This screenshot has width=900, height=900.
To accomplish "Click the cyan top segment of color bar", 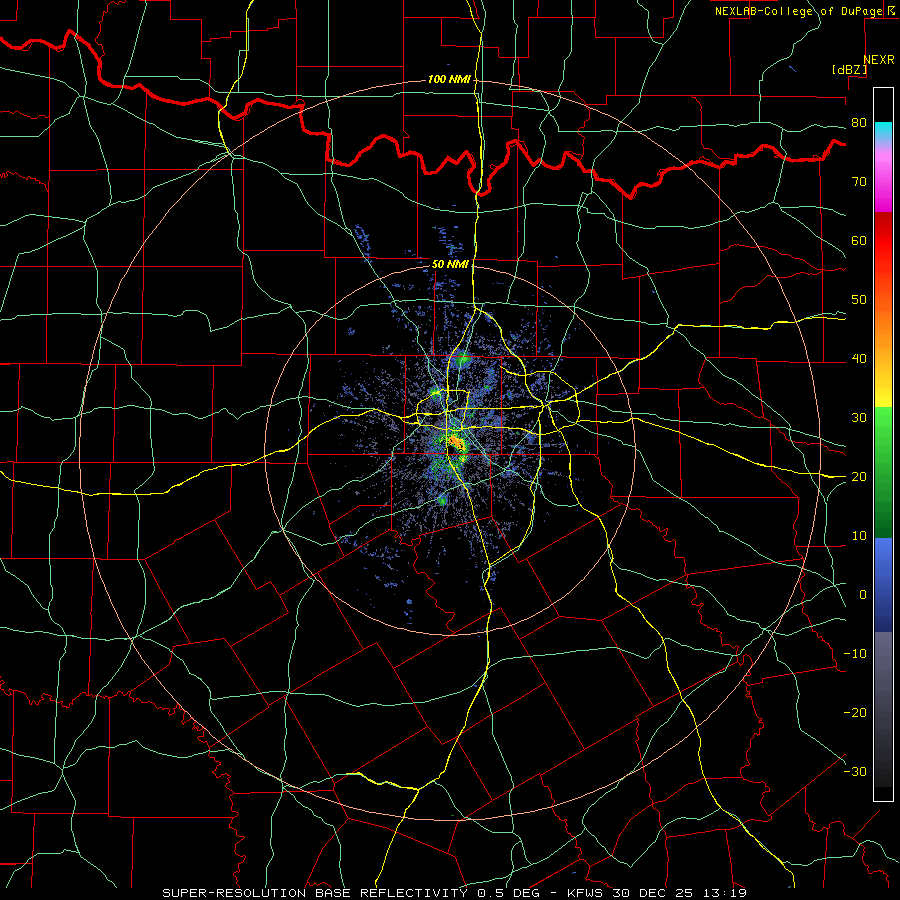I will (883, 131).
